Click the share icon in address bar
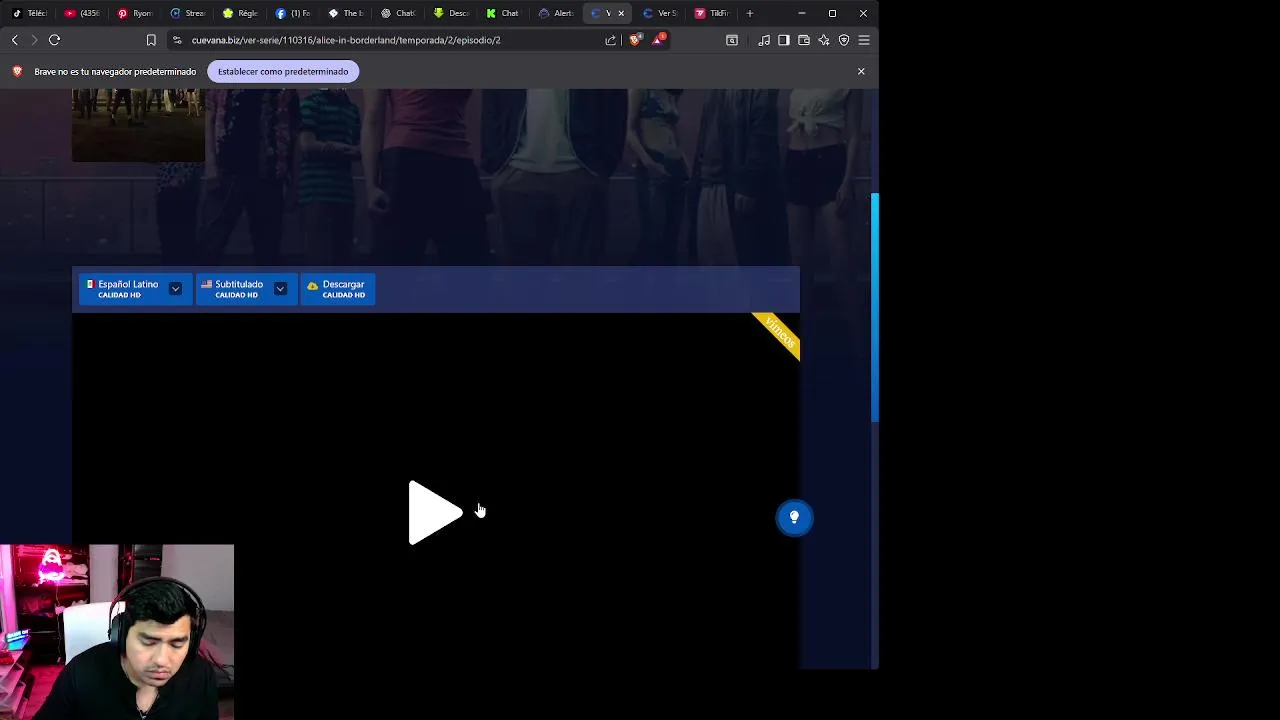 pyautogui.click(x=610, y=40)
